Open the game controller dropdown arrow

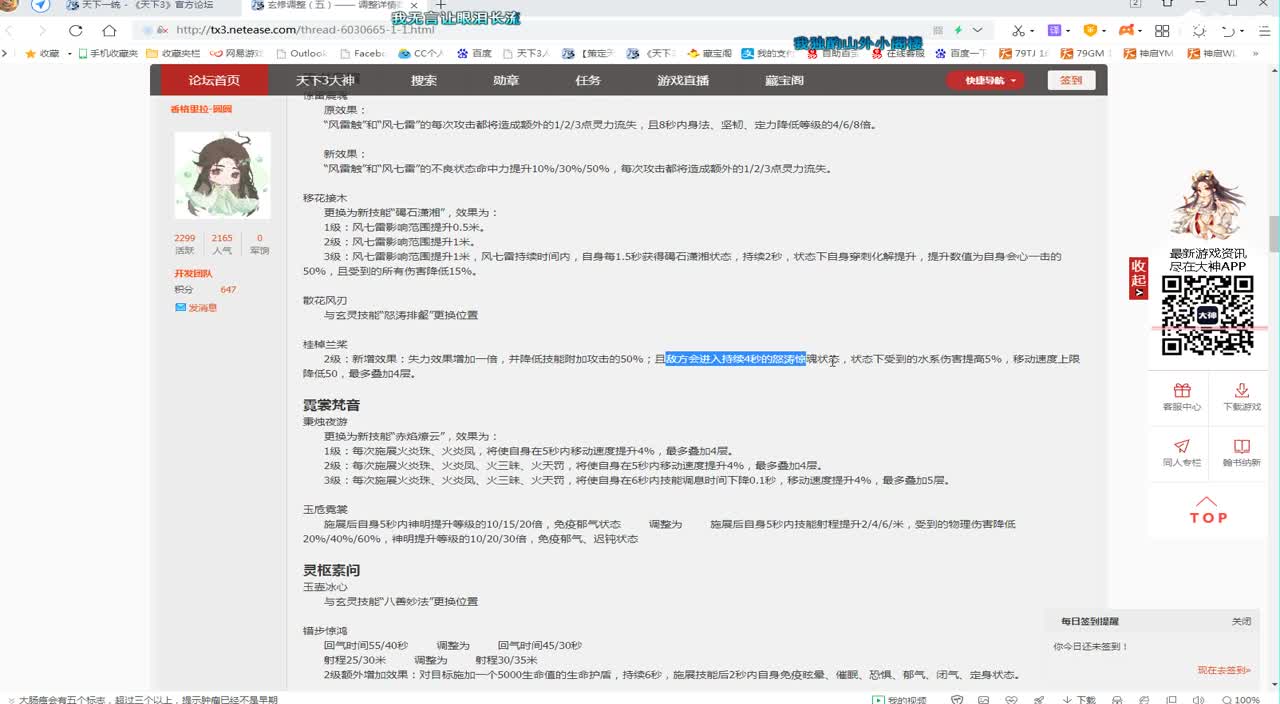(x=1141, y=30)
